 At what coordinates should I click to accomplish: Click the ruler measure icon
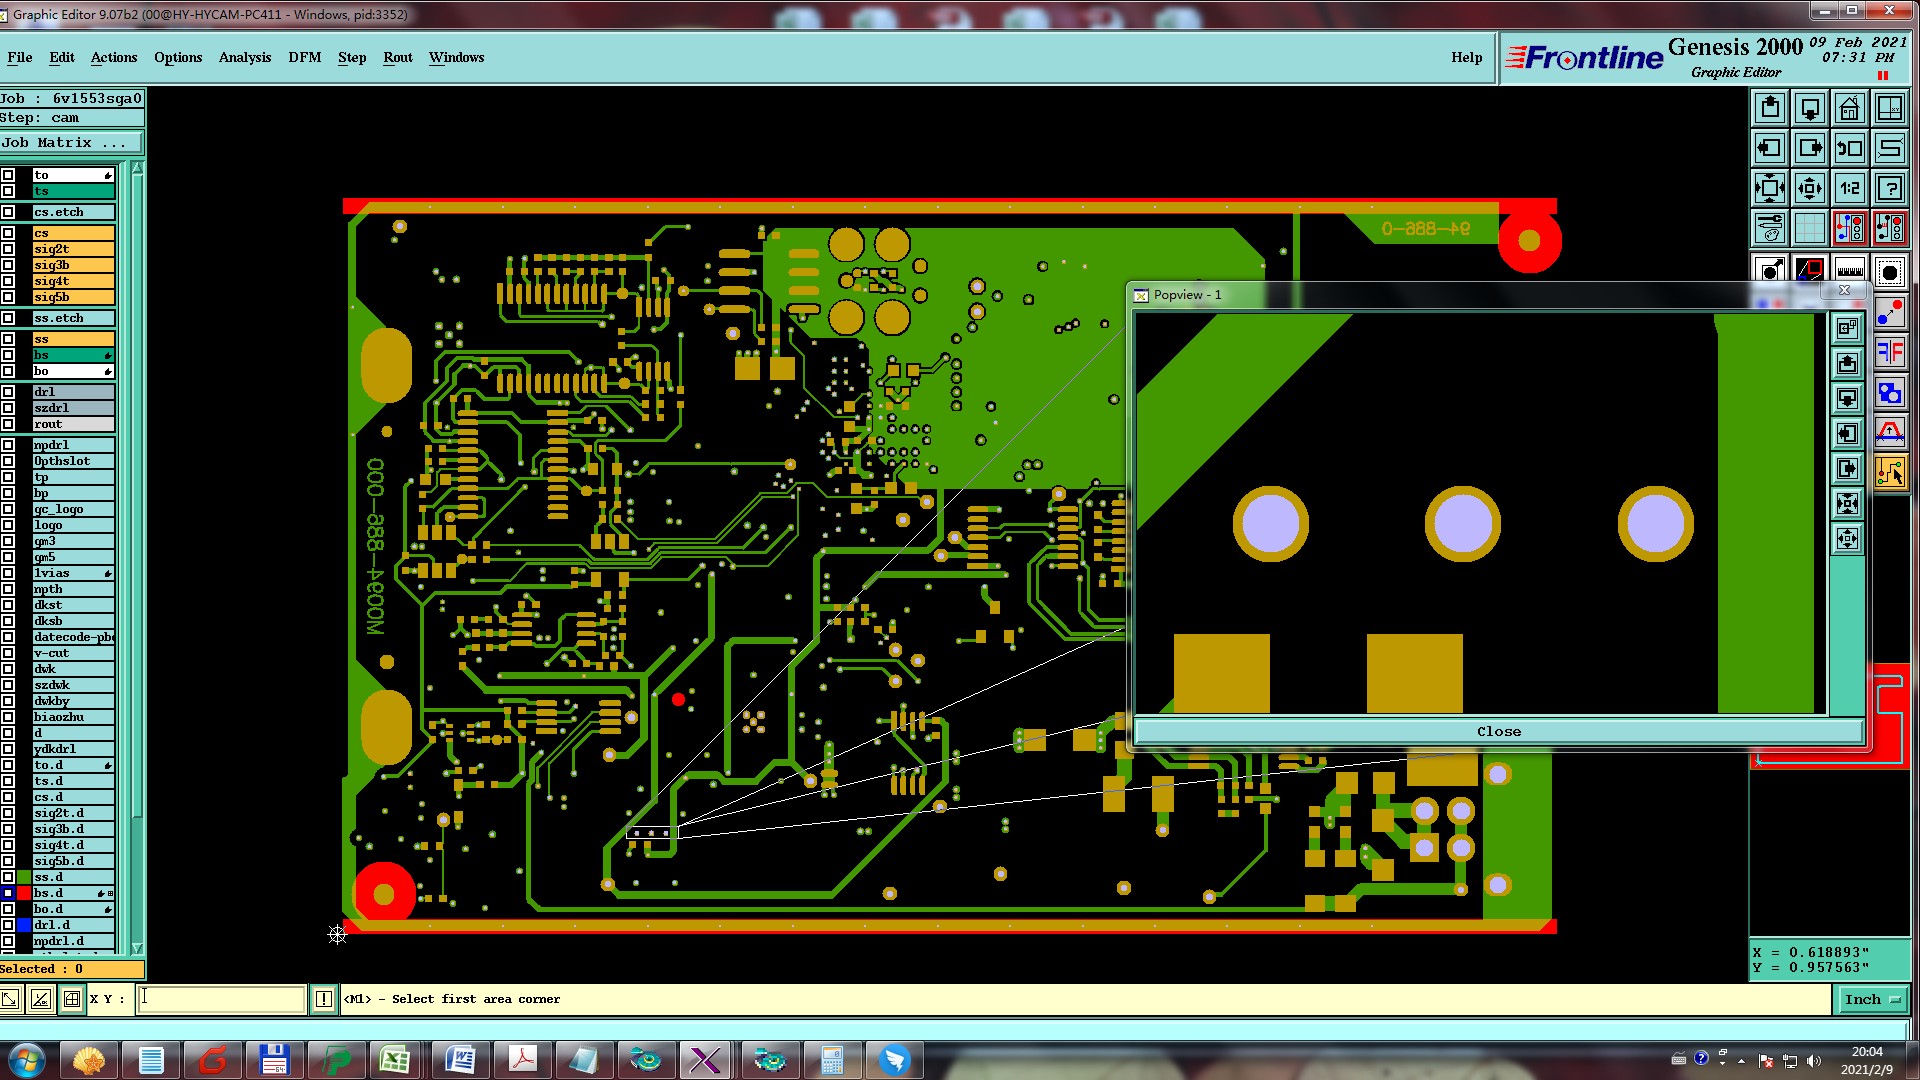(1849, 270)
